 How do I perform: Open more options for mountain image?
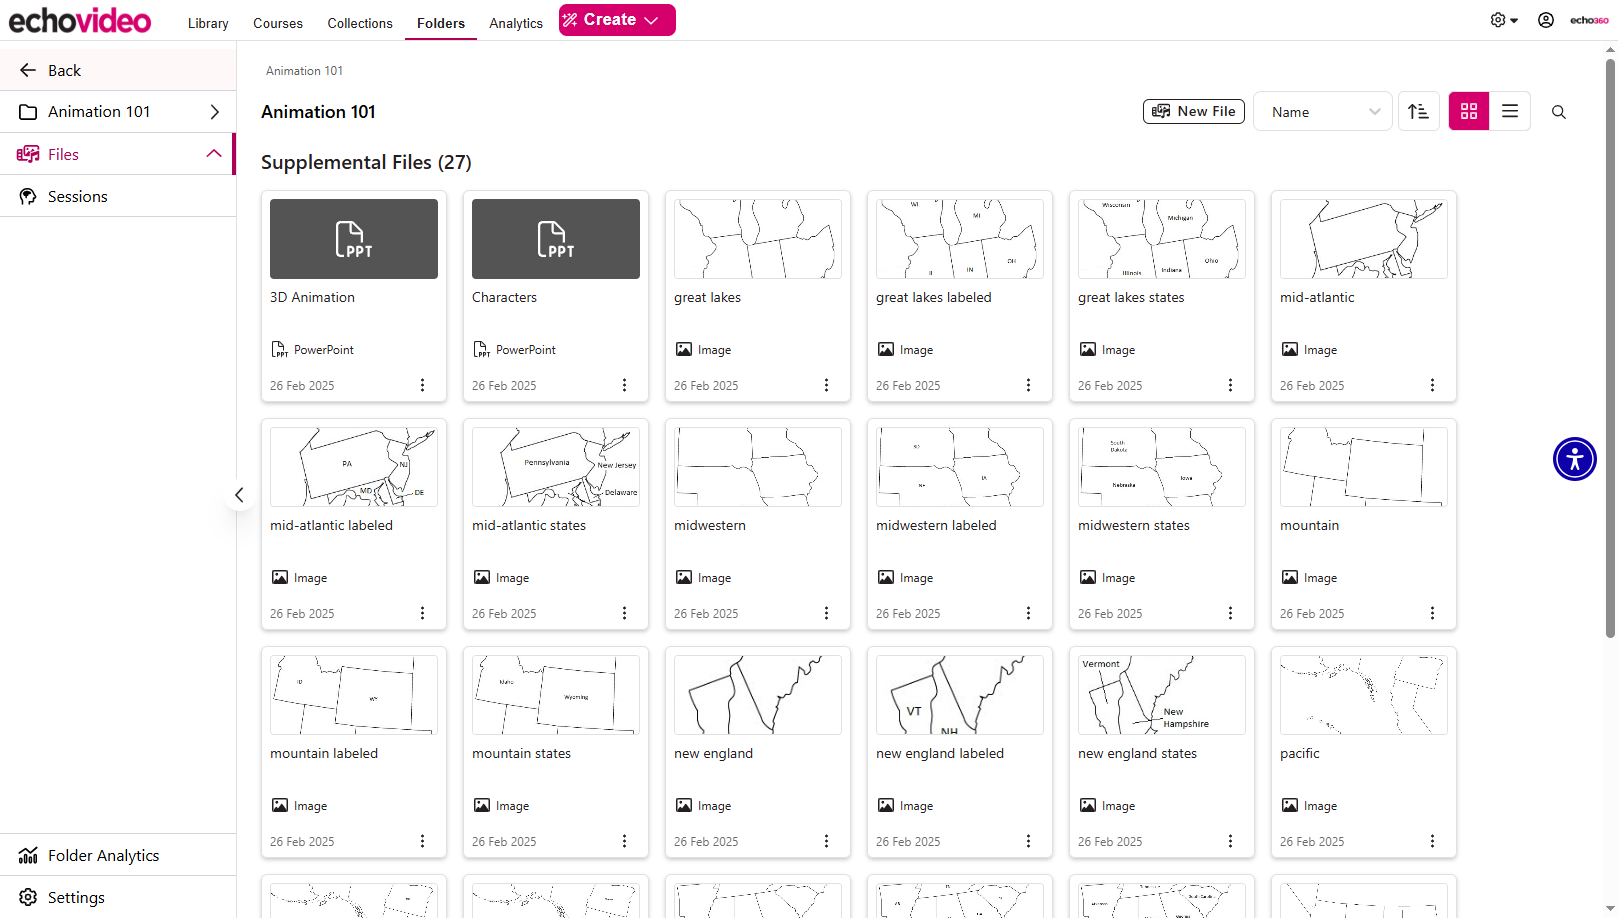1432,613
